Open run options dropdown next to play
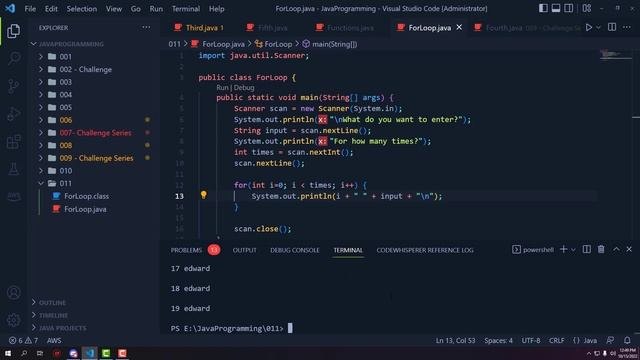This screenshot has height=360, width=640. [x=598, y=27]
